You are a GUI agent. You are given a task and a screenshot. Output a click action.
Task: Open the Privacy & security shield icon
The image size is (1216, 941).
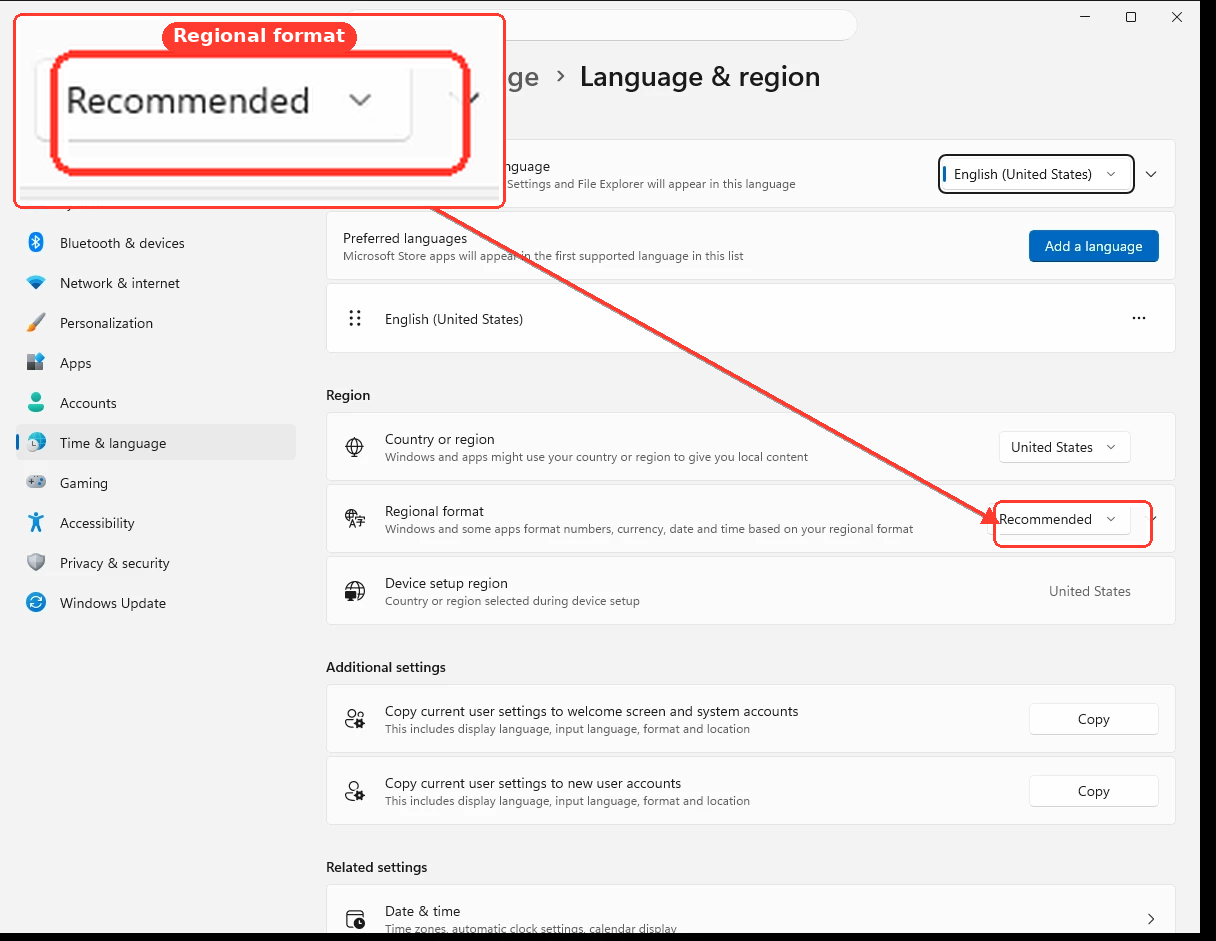coord(36,563)
